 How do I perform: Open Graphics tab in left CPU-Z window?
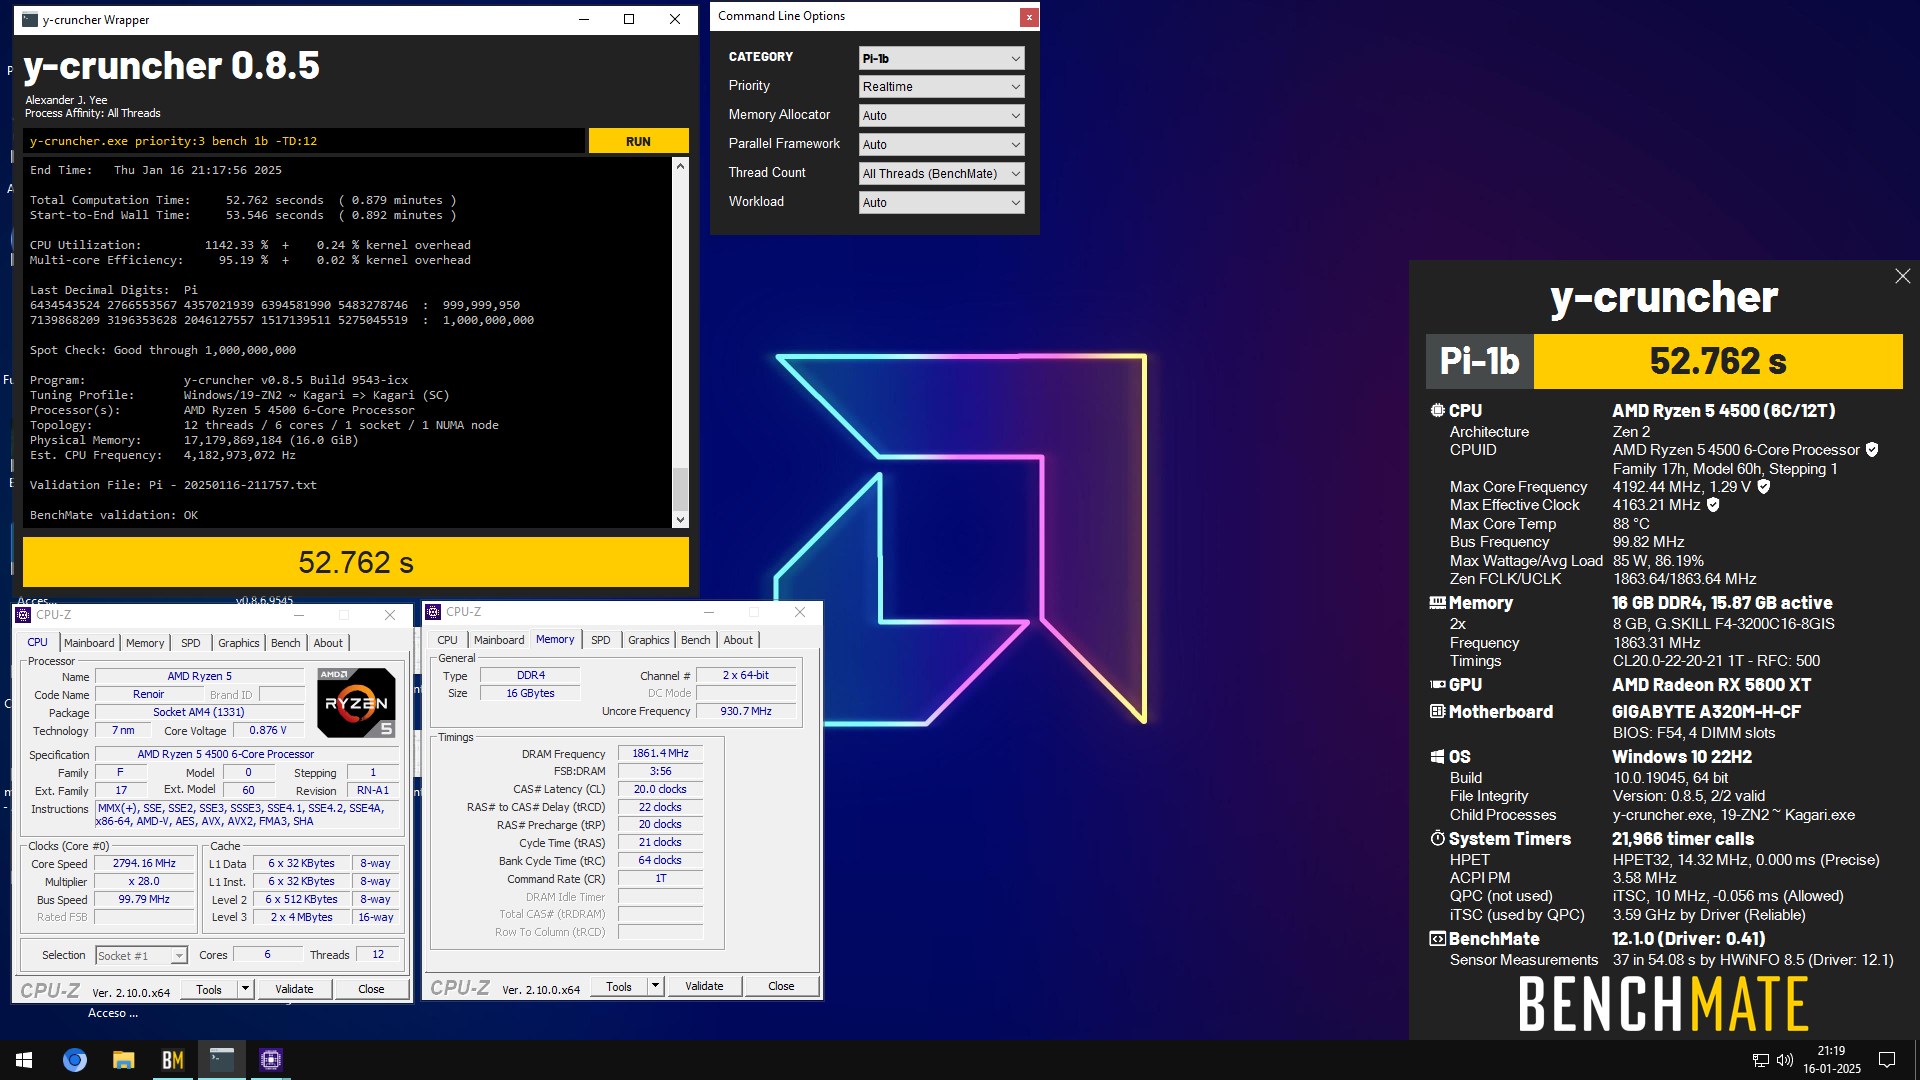click(239, 643)
